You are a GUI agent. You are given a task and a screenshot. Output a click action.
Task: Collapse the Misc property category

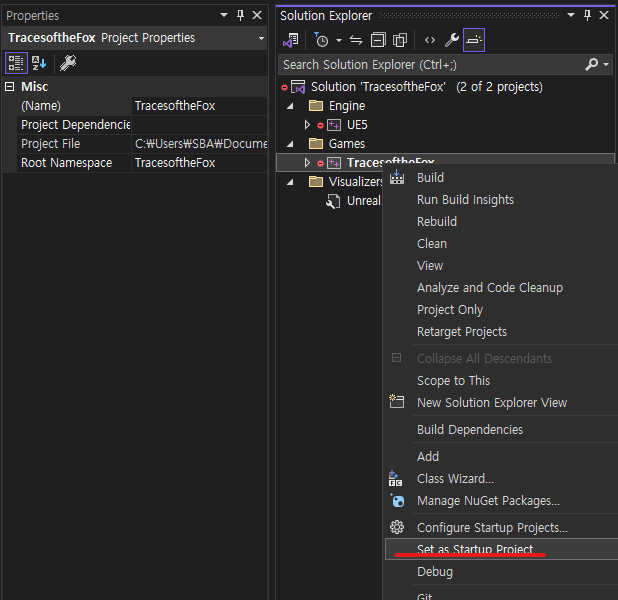tap(10, 87)
